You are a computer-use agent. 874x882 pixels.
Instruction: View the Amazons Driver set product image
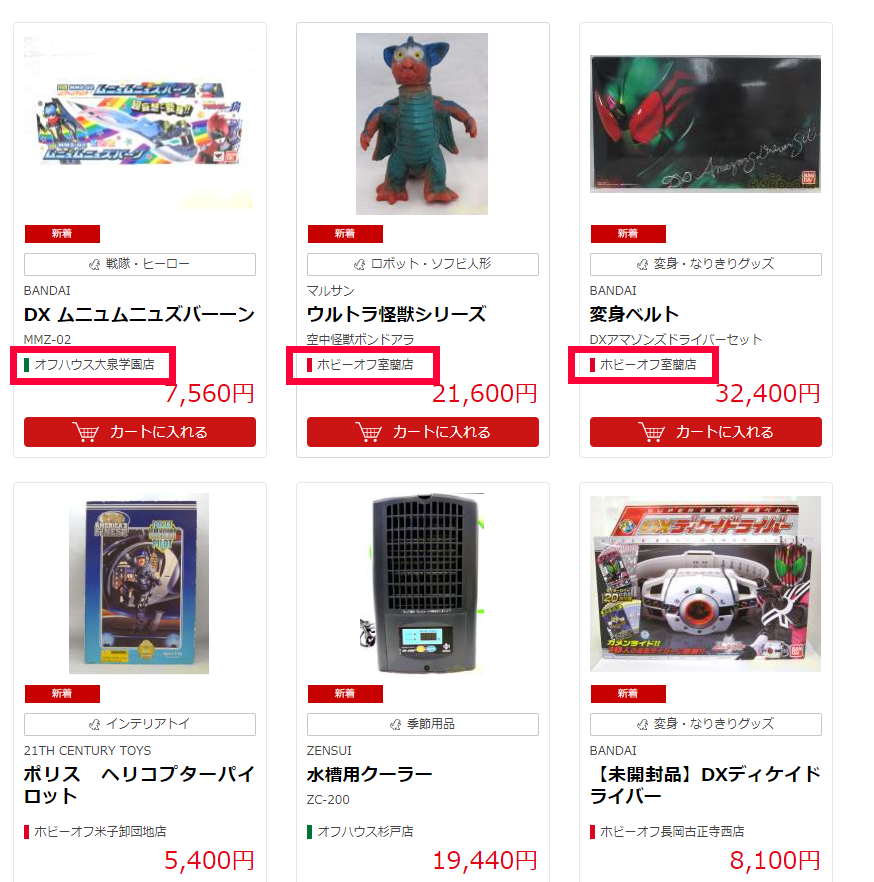705,124
